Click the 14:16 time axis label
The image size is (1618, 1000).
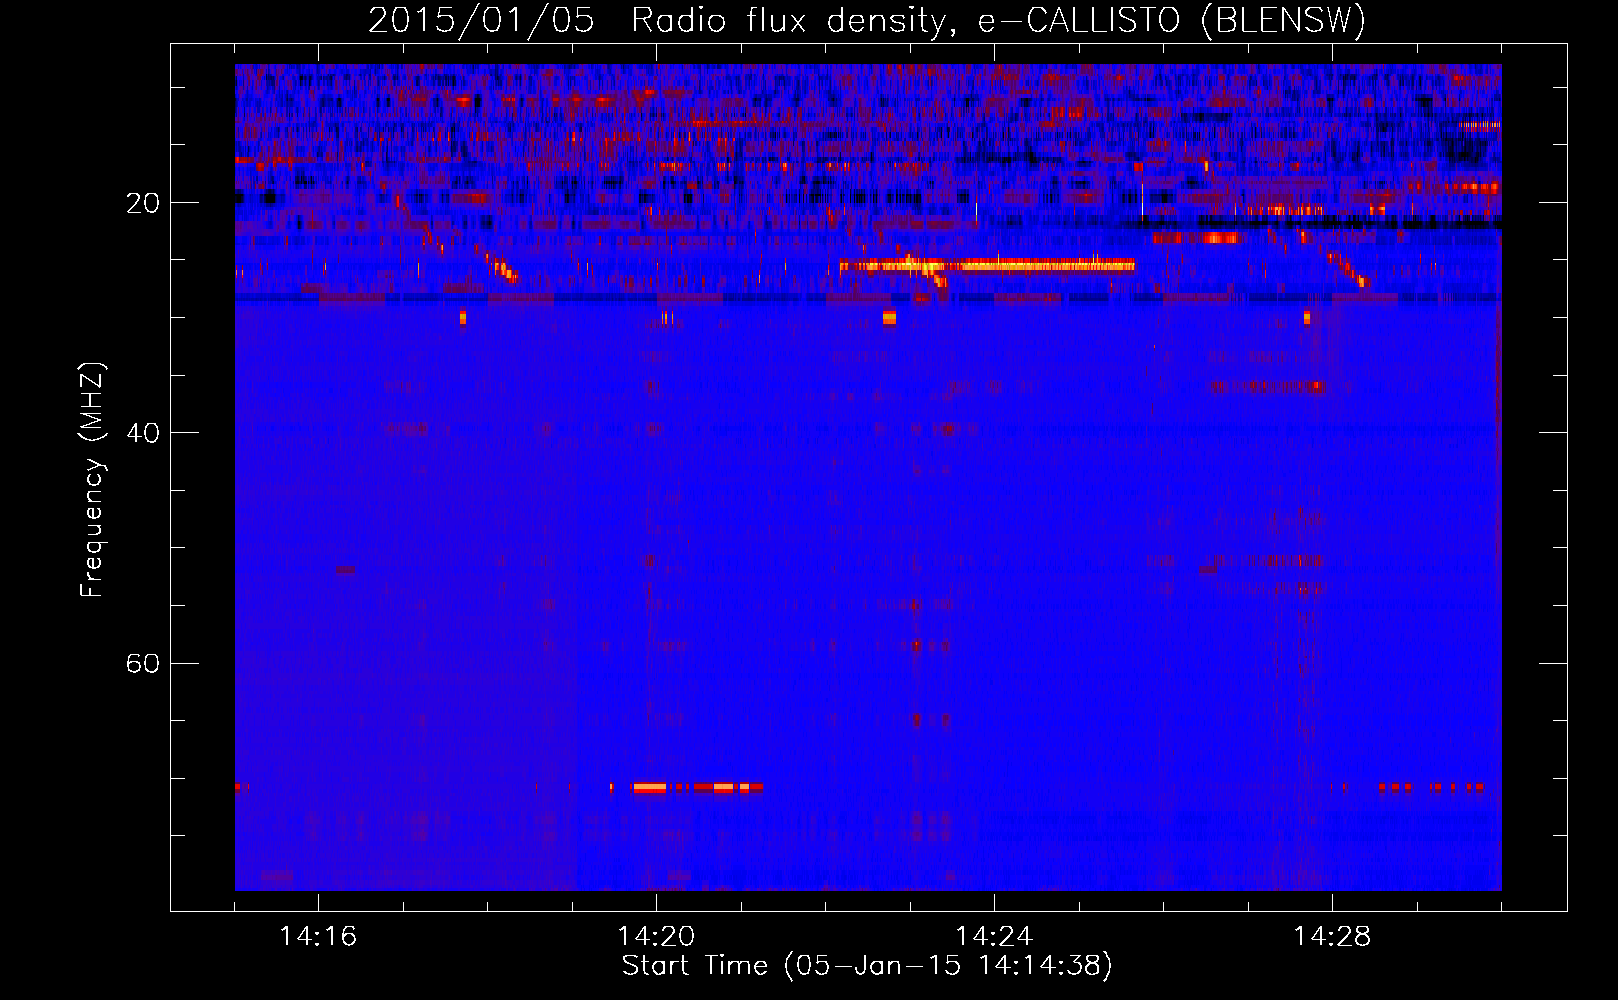tap(318, 937)
